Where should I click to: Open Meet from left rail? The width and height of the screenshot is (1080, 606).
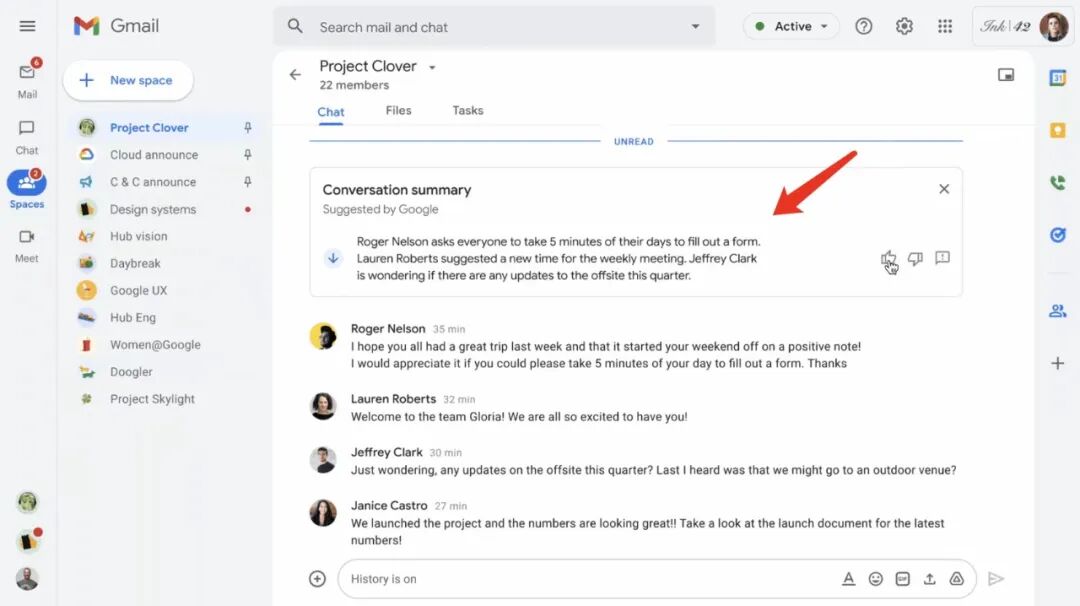27,247
